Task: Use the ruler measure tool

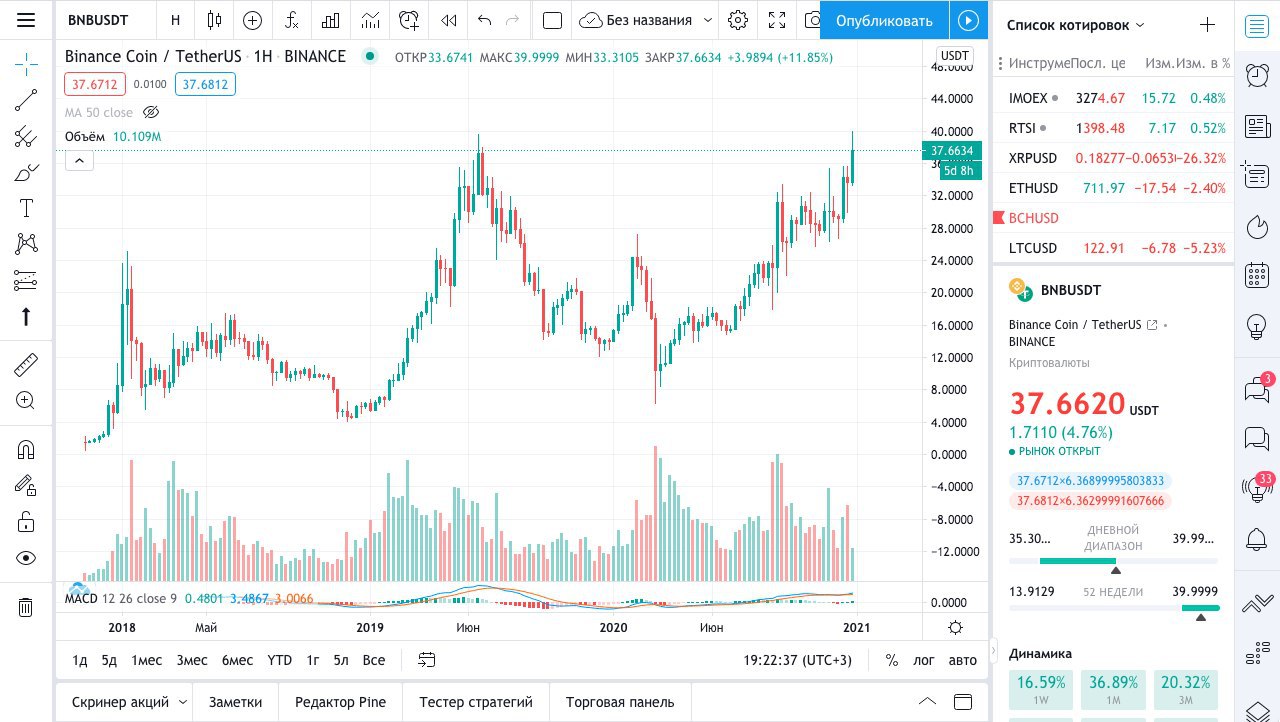Action: coord(26,364)
